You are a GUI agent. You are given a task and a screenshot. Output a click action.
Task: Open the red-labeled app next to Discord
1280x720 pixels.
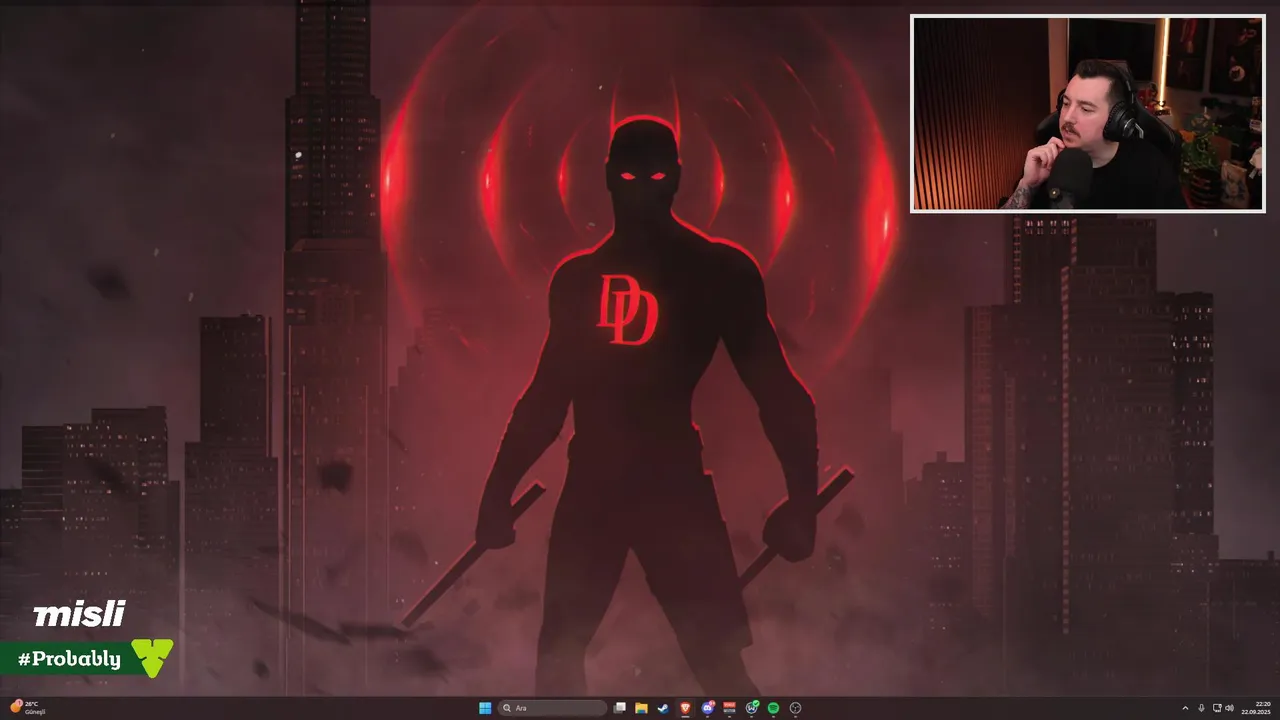click(729, 708)
